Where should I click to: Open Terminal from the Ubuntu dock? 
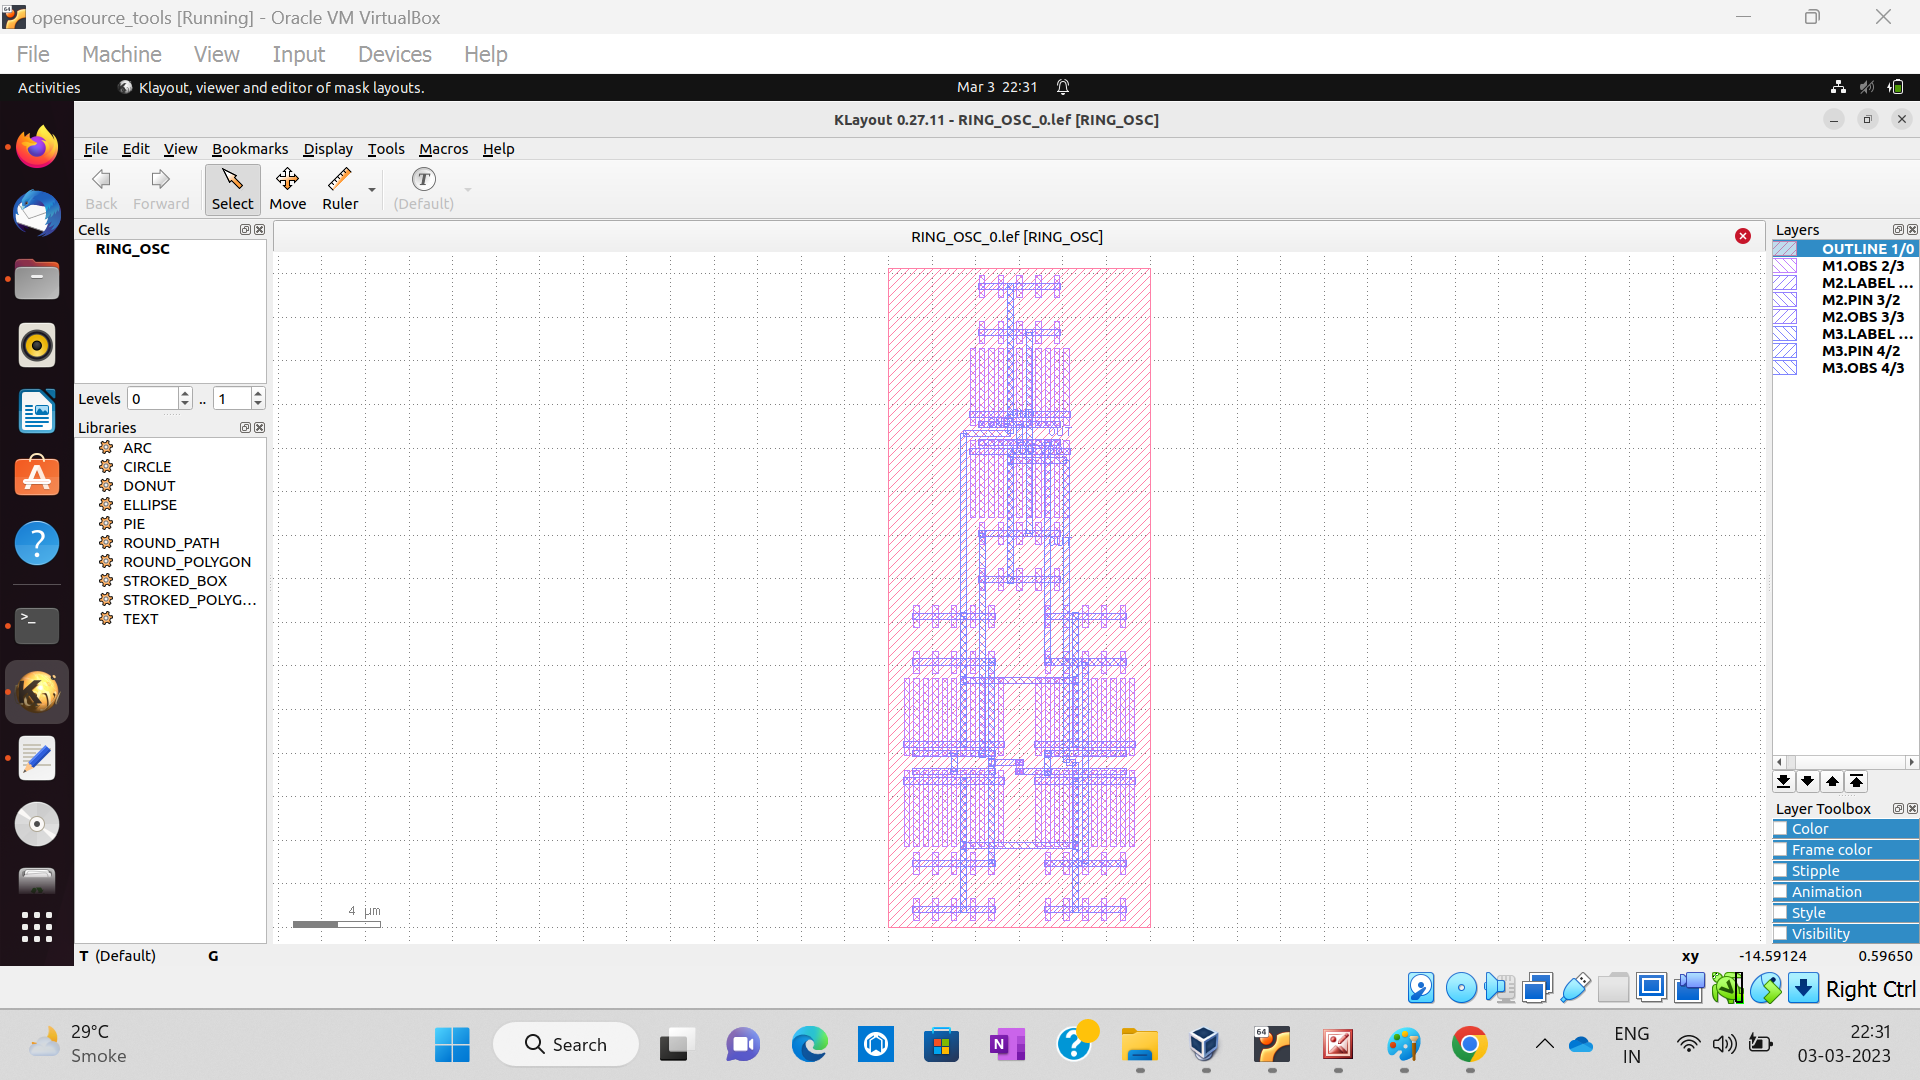(x=37, y=626)
